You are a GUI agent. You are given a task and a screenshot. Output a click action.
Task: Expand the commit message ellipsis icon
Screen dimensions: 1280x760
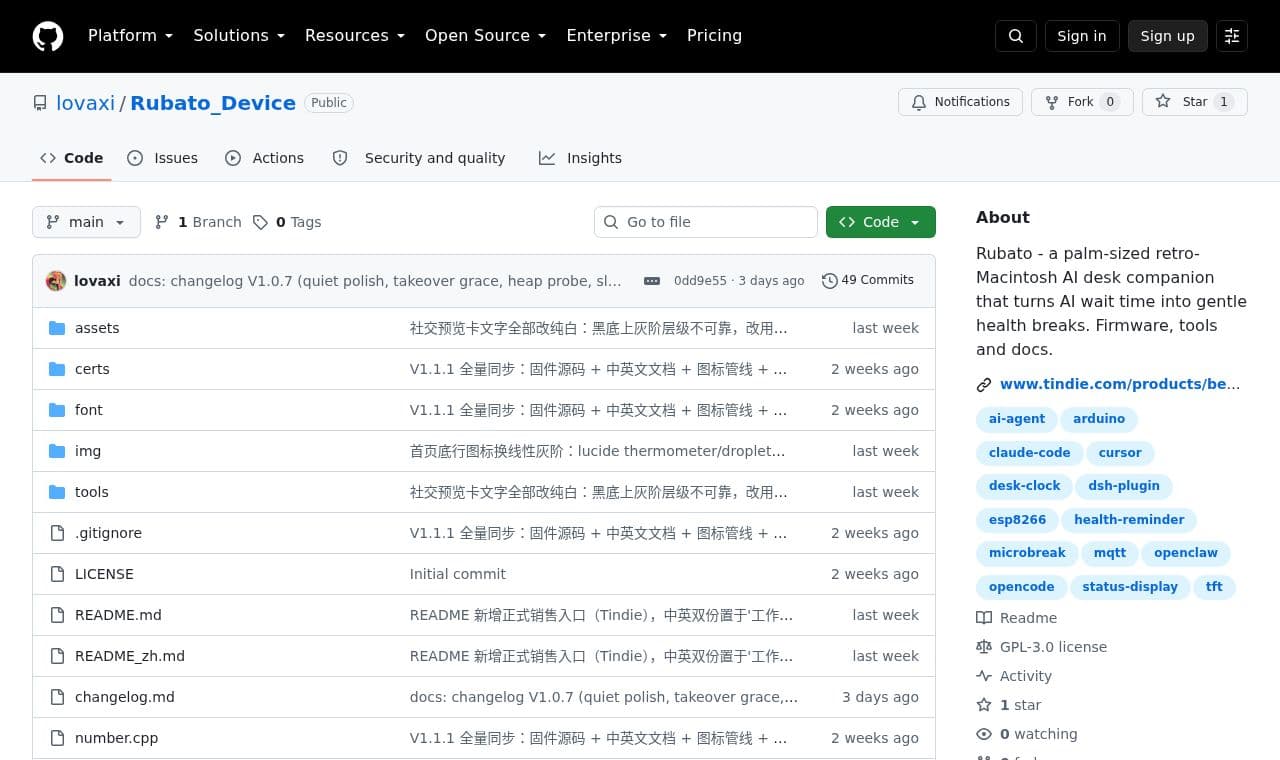[x=652, y=281]
